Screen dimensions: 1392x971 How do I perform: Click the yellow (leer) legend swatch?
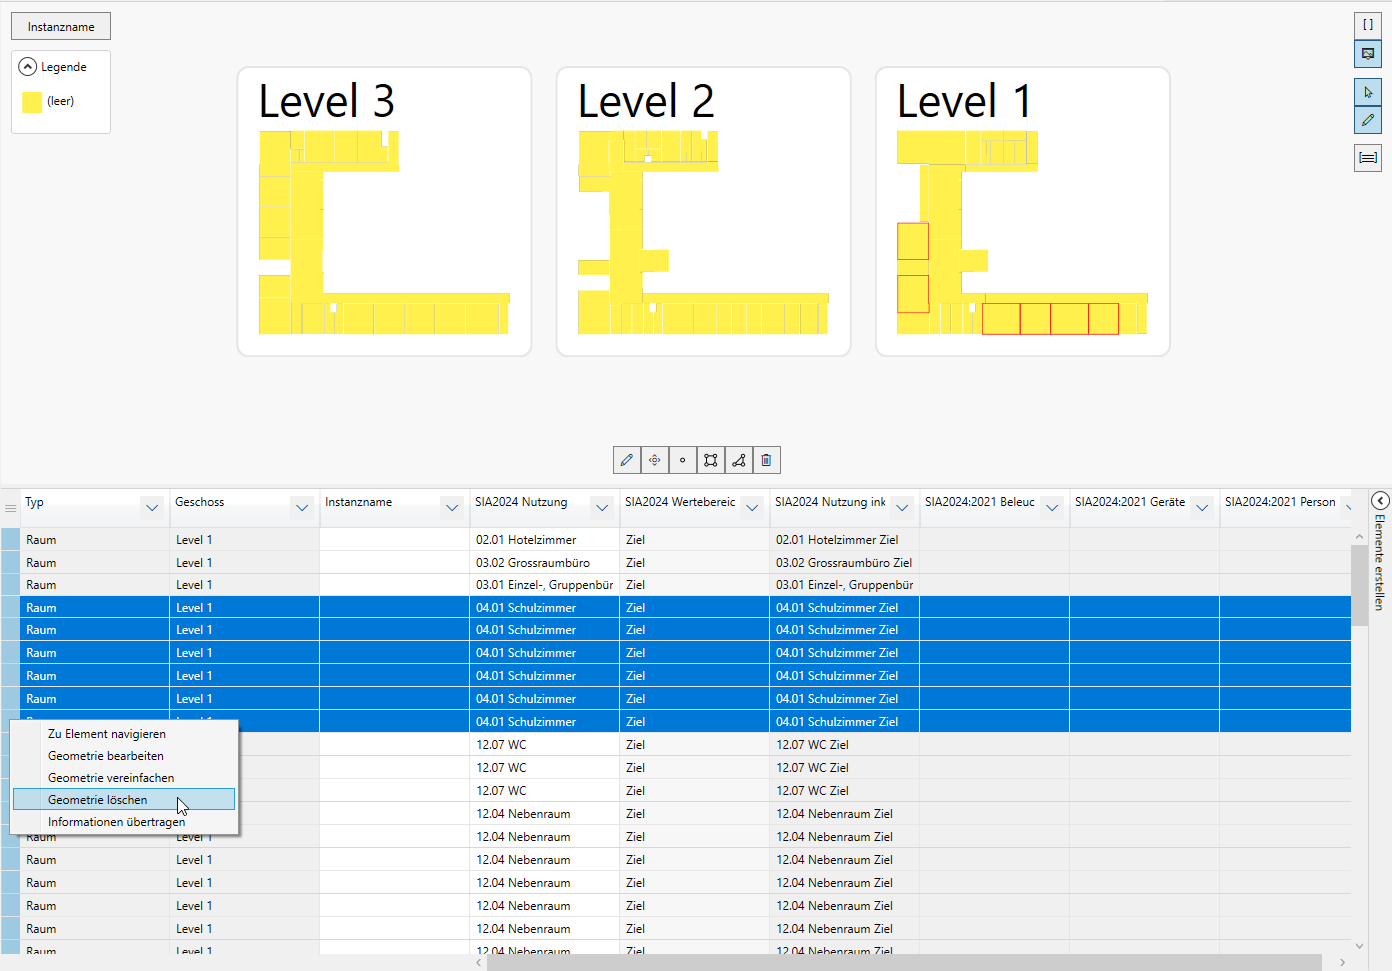tap(32, 102)
